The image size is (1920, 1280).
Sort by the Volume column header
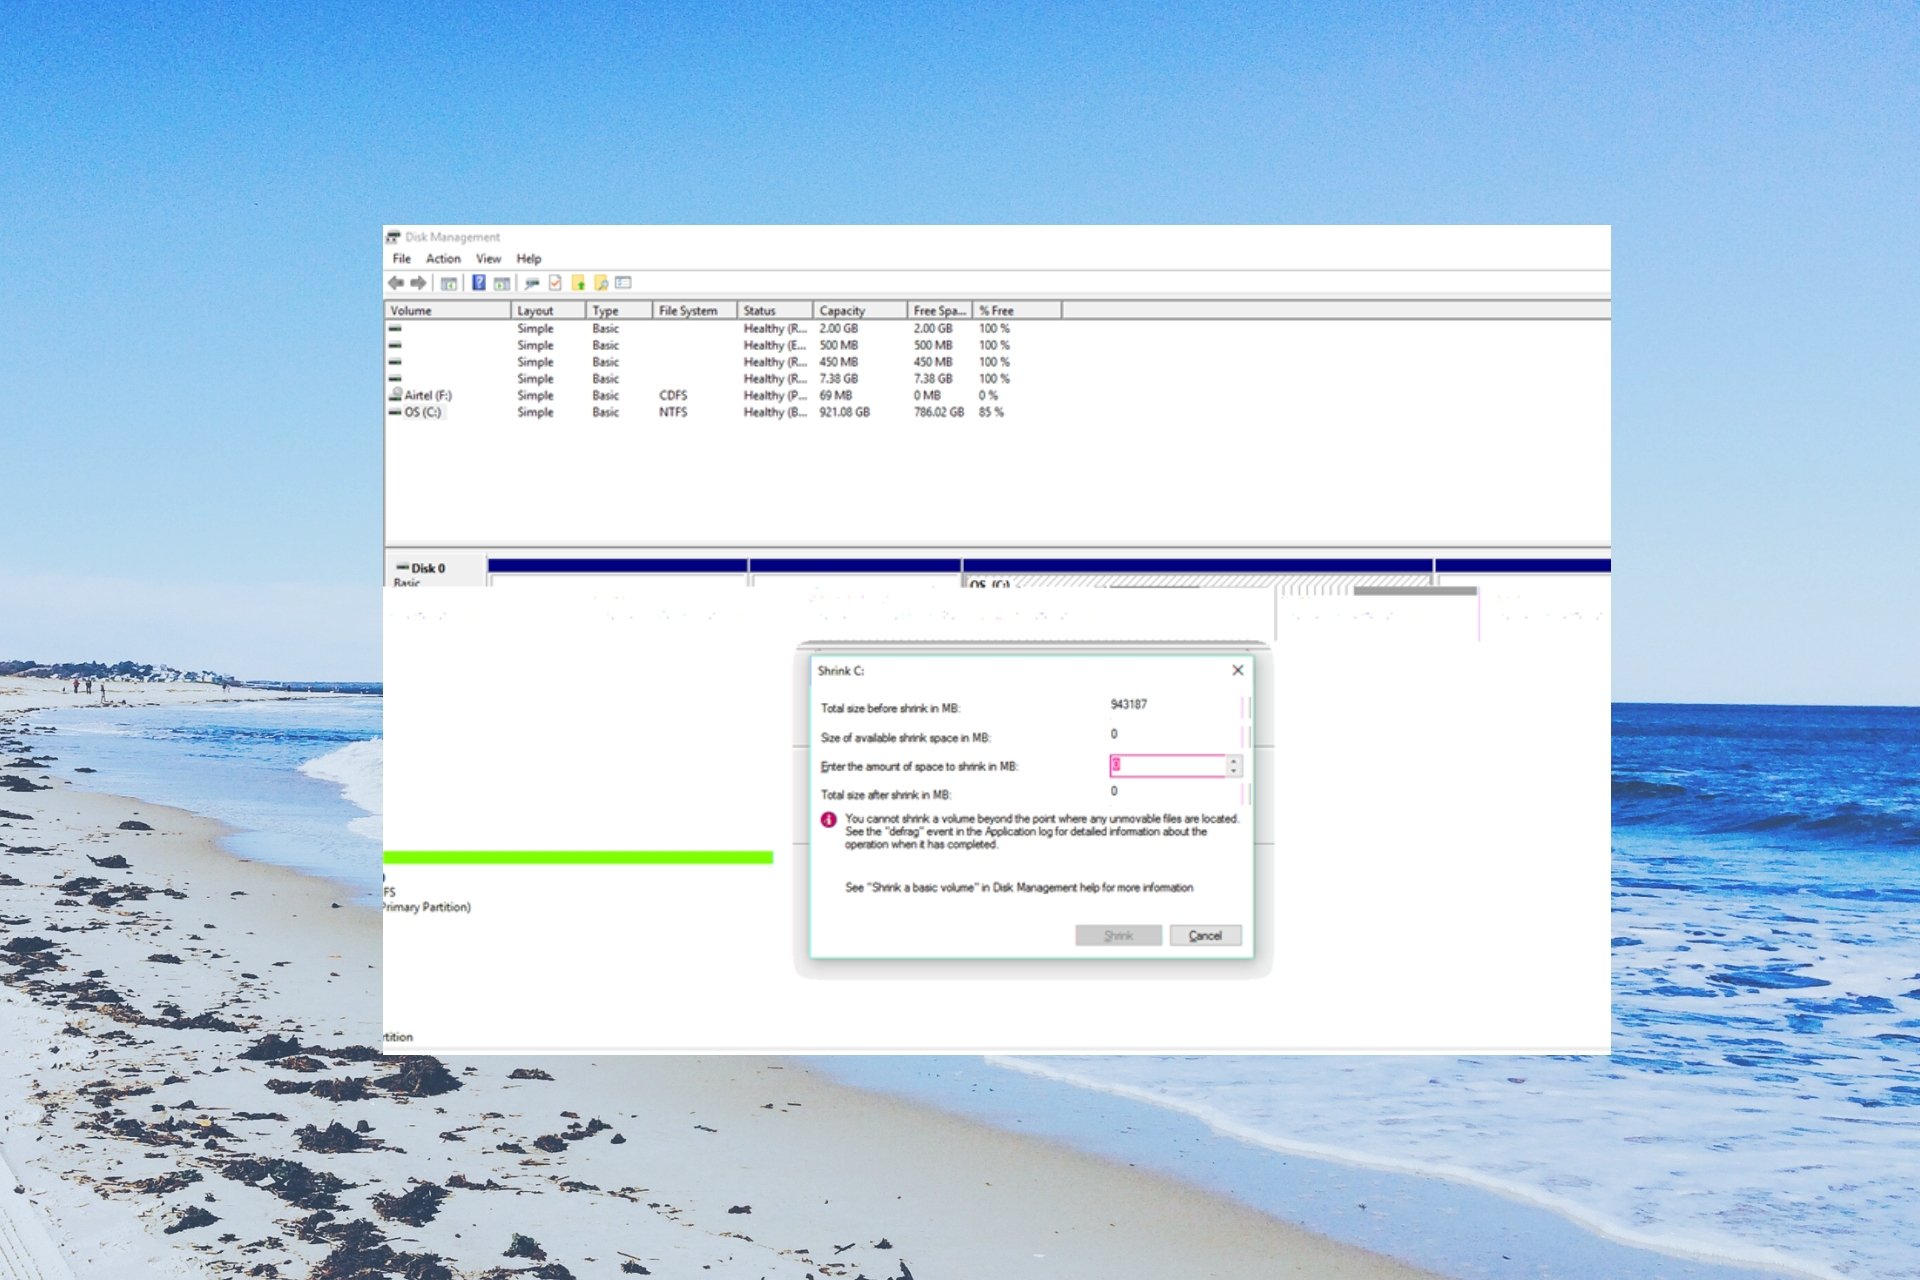tap(448, 311)
